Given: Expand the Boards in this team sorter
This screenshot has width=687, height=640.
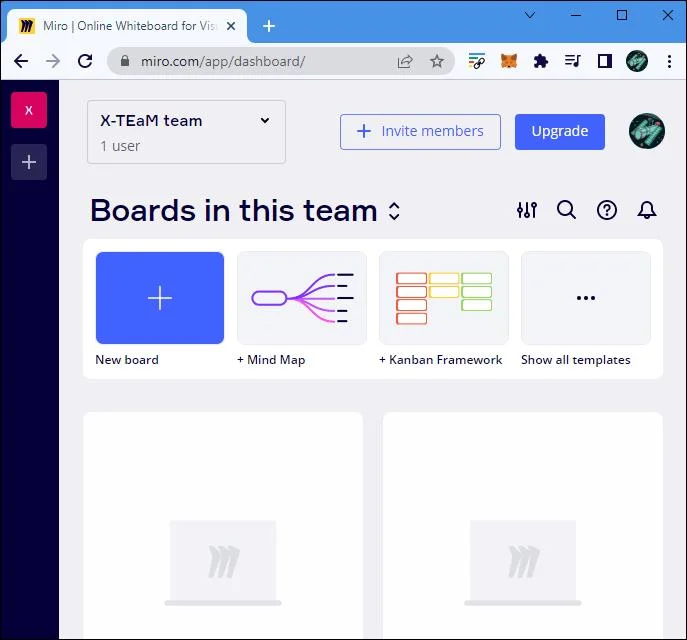Looking at the screenshot, I should point(394,211).
